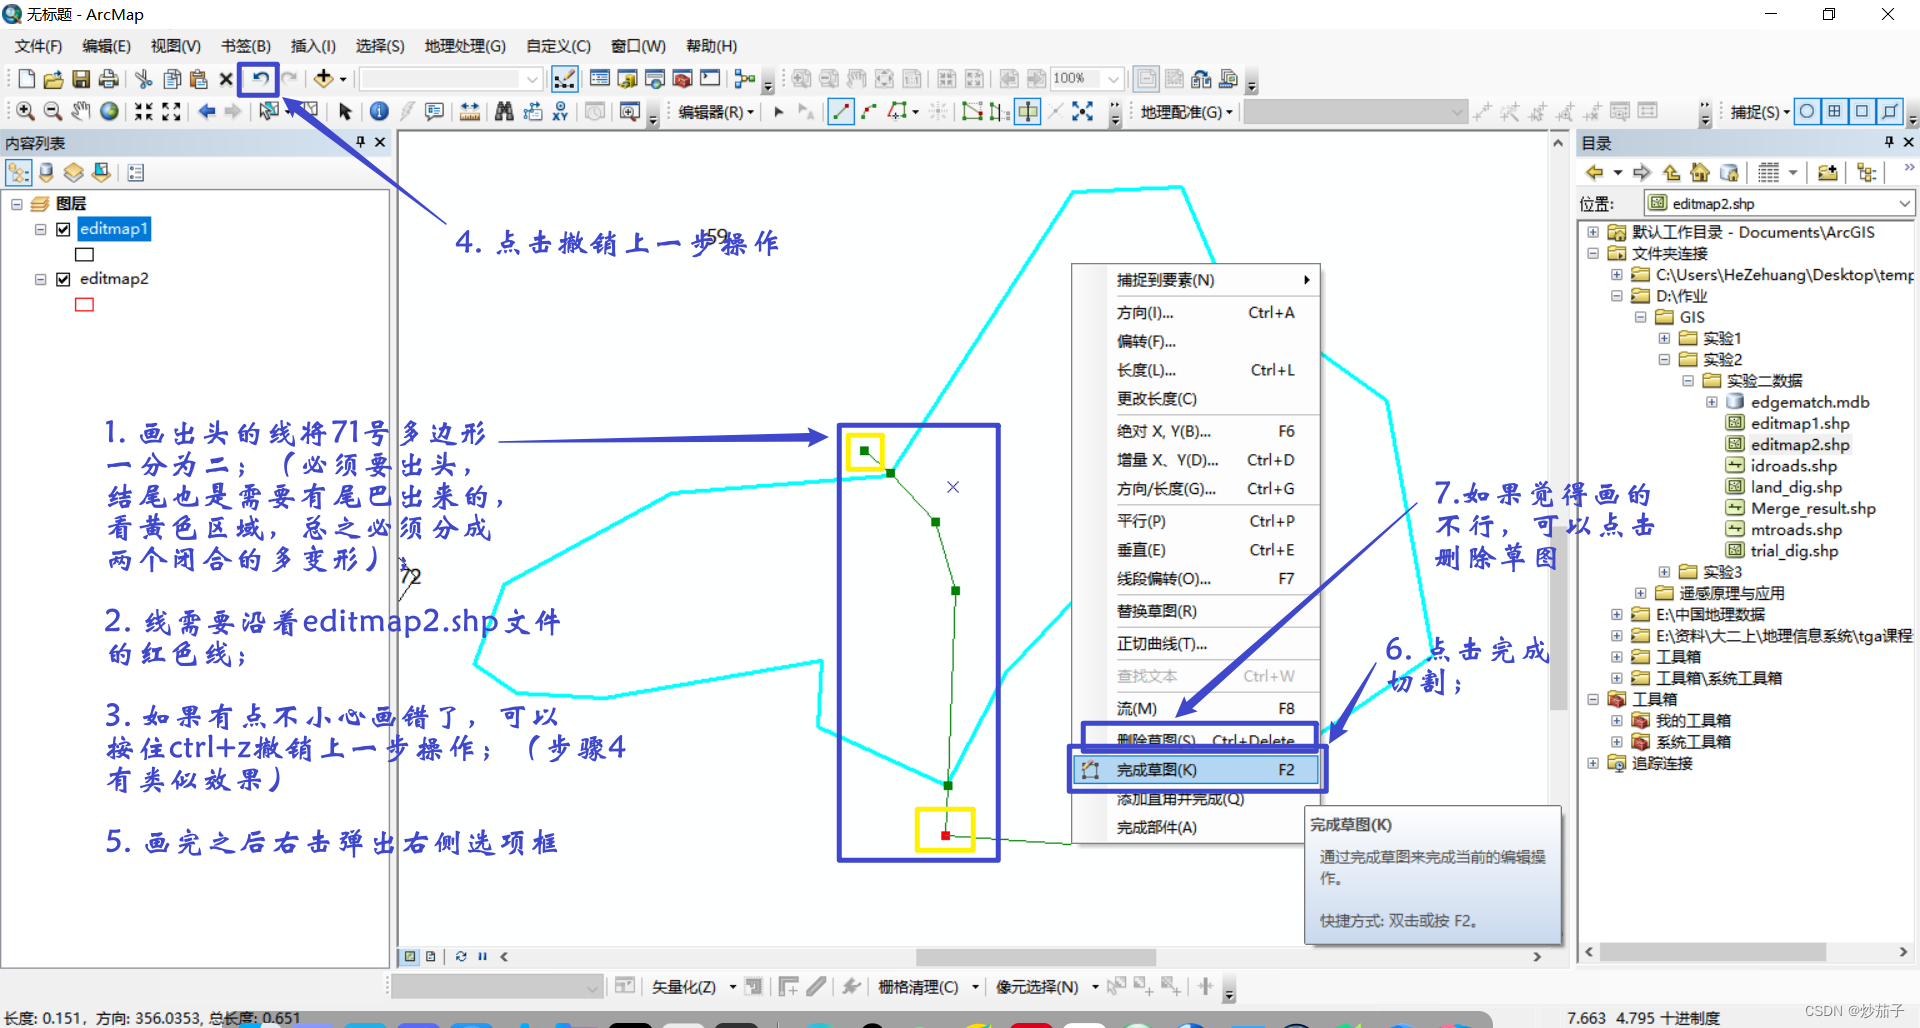Choose 绝对 X, Y(B)... in context menu
1920x1028 pixels.
tap(1197, 431)
